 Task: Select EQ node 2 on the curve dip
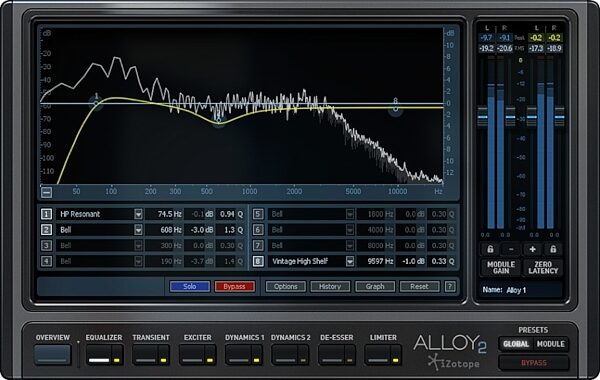click(x=218, y=120)
